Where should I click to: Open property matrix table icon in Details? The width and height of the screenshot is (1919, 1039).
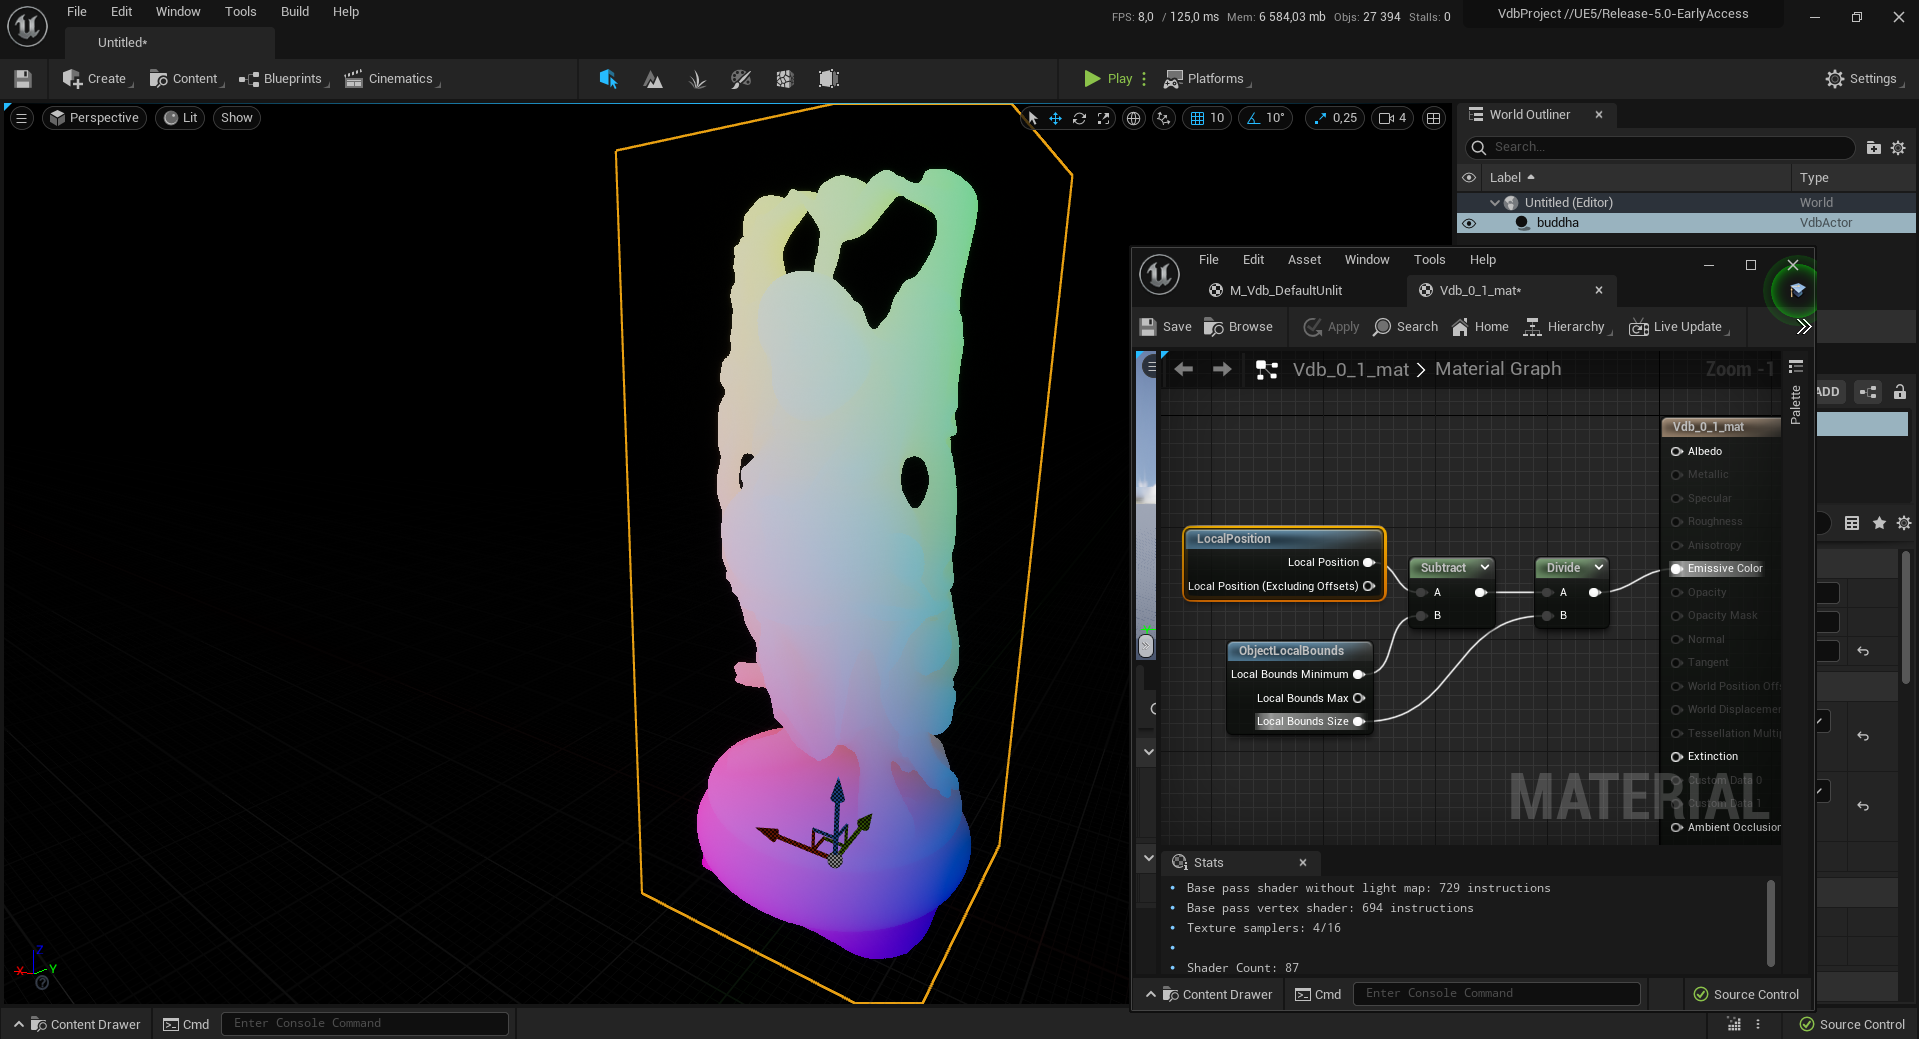(x=1852, y=523)
